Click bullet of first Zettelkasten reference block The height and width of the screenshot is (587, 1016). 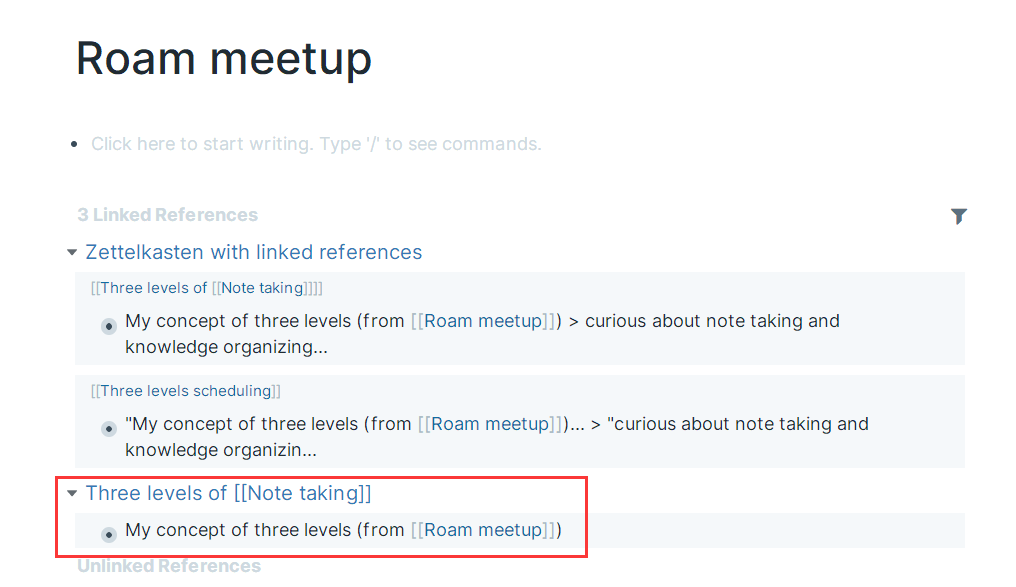pyautogui.click(x=109, y=326)
